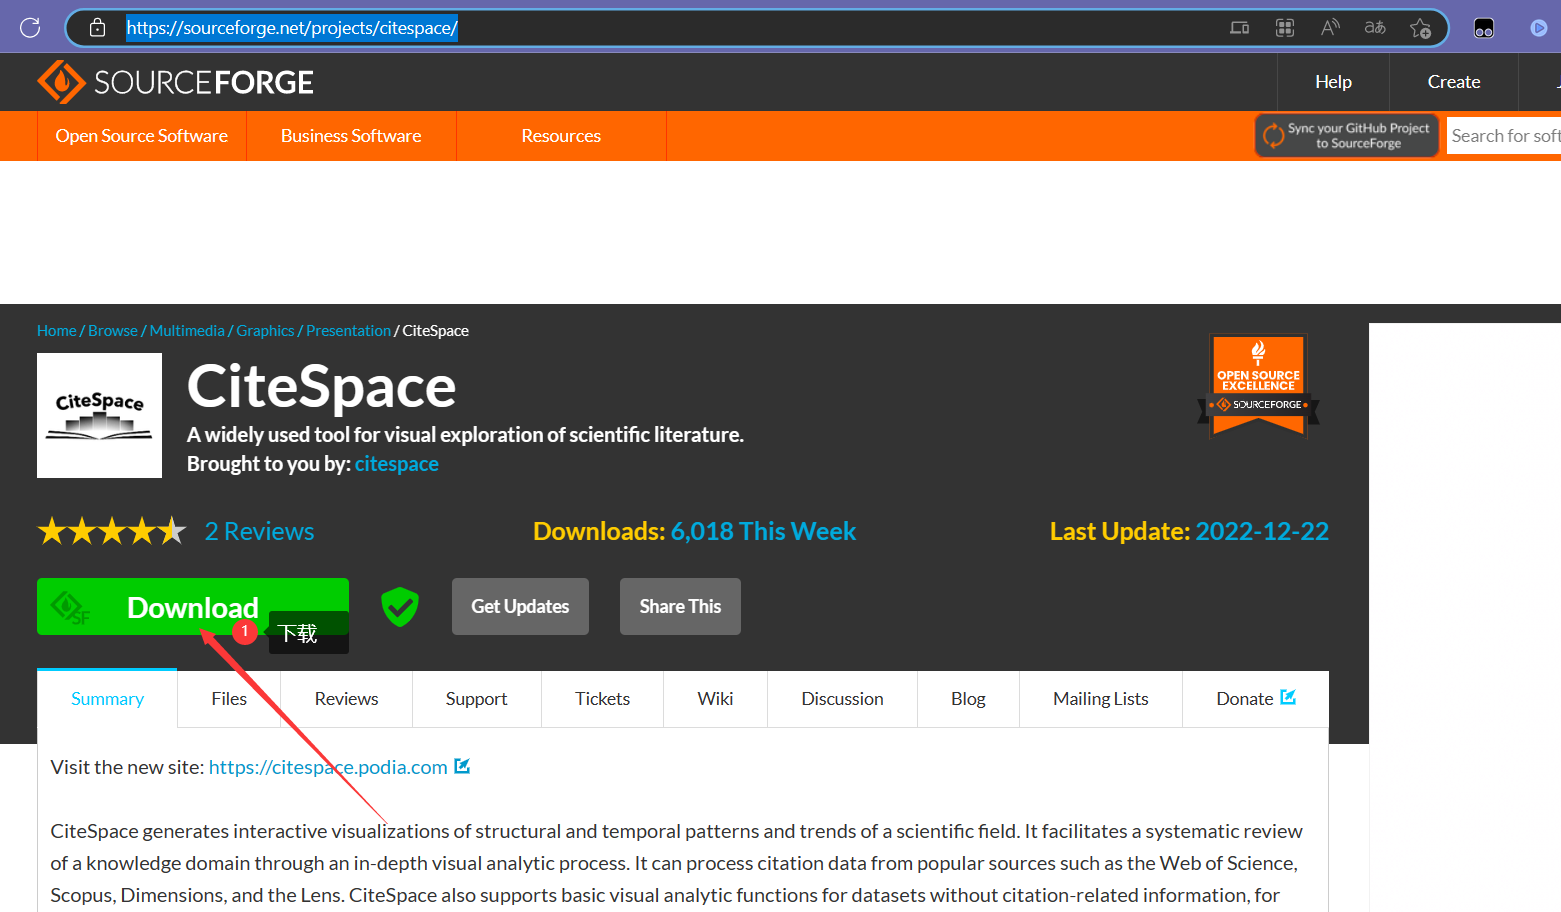Click the translate icon in the address bar
Screen dimensions: 1561x912
pos(1375,28)
